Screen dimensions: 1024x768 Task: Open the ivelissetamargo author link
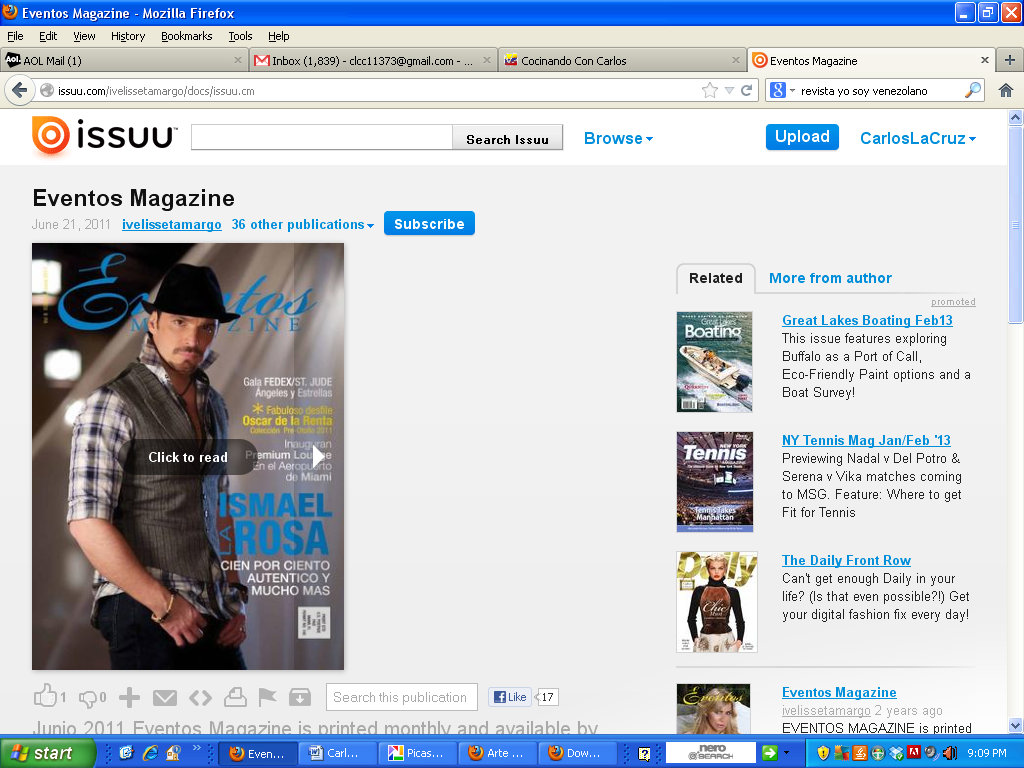(172, 225)
